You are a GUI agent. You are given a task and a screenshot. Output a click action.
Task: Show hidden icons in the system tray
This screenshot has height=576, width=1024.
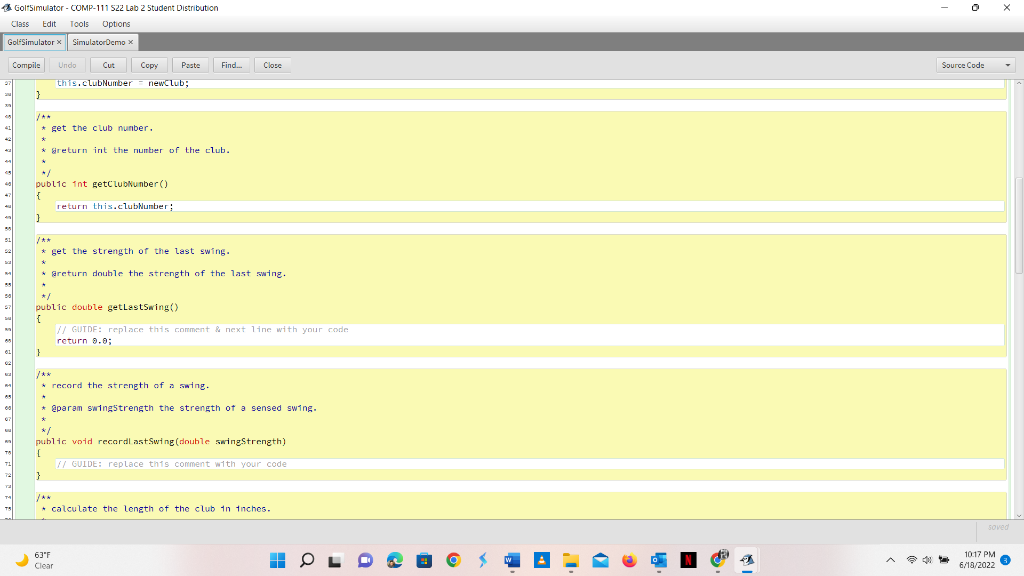click(x=890, y=560)
